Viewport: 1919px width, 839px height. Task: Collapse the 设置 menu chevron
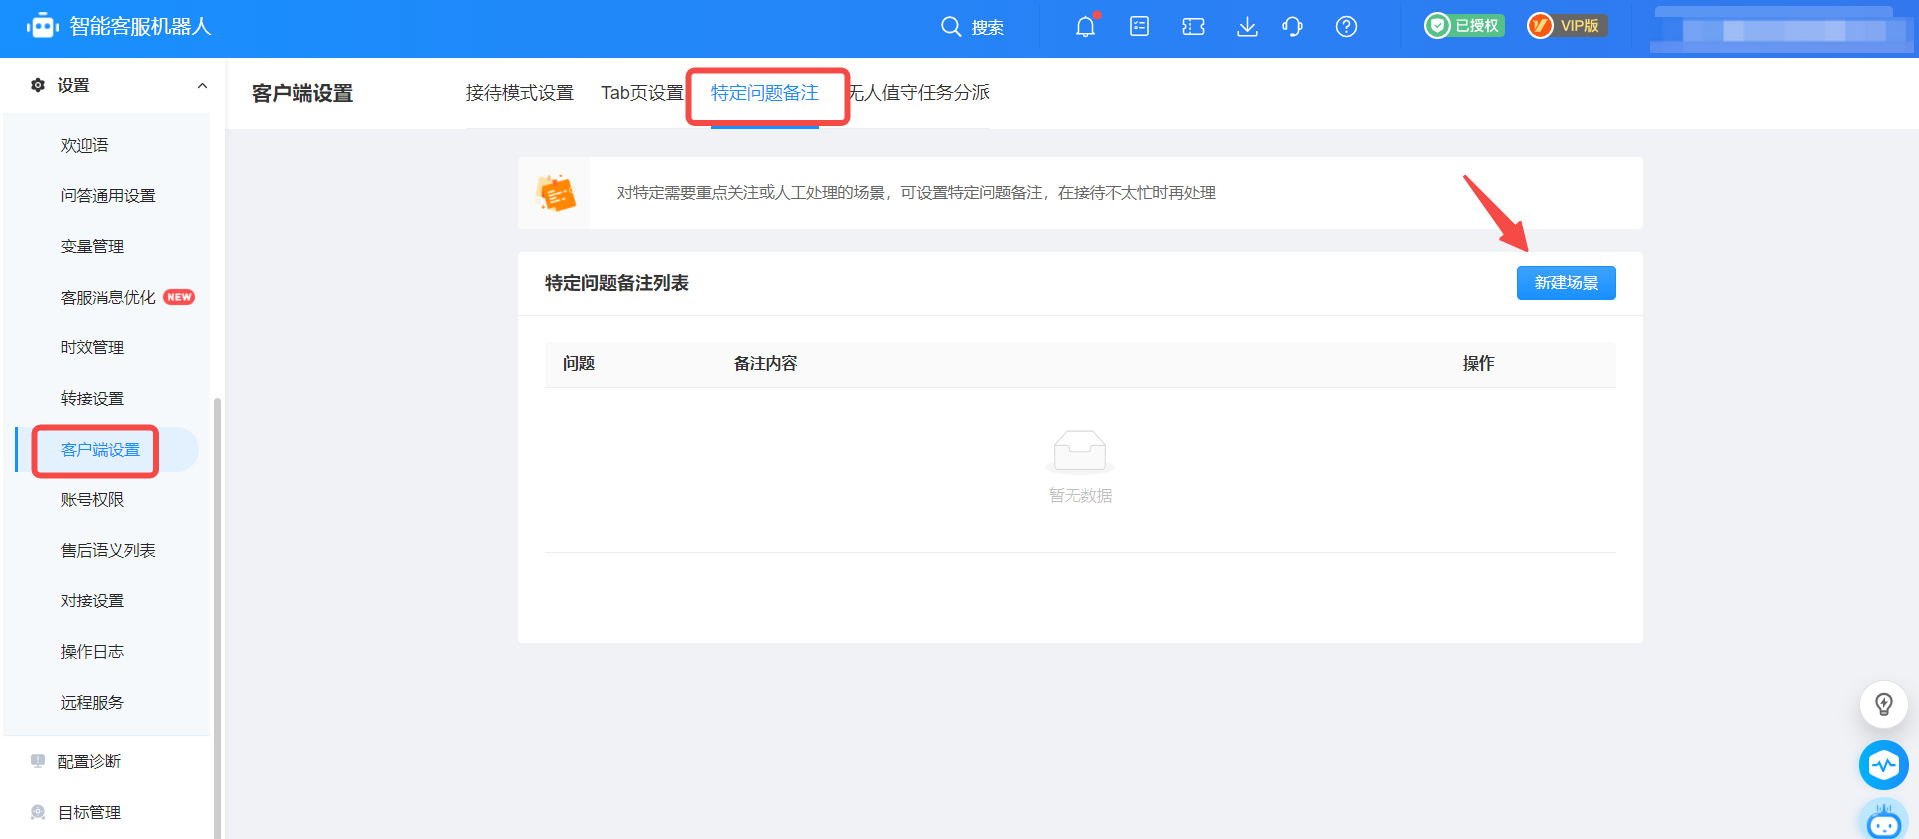[203, 86]
